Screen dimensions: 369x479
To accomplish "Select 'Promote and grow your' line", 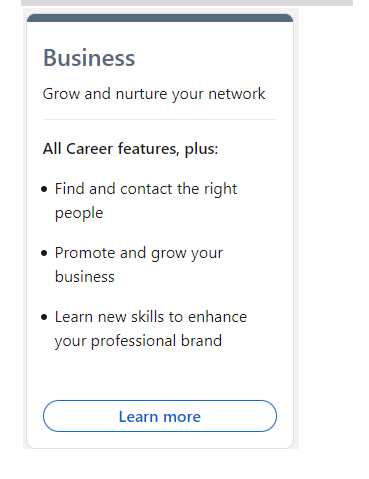I will click(x=139, y=253).
